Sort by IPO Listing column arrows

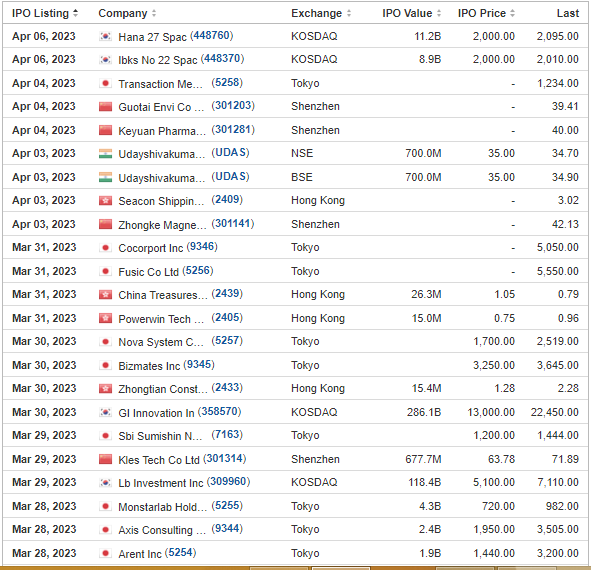[75, 13]
